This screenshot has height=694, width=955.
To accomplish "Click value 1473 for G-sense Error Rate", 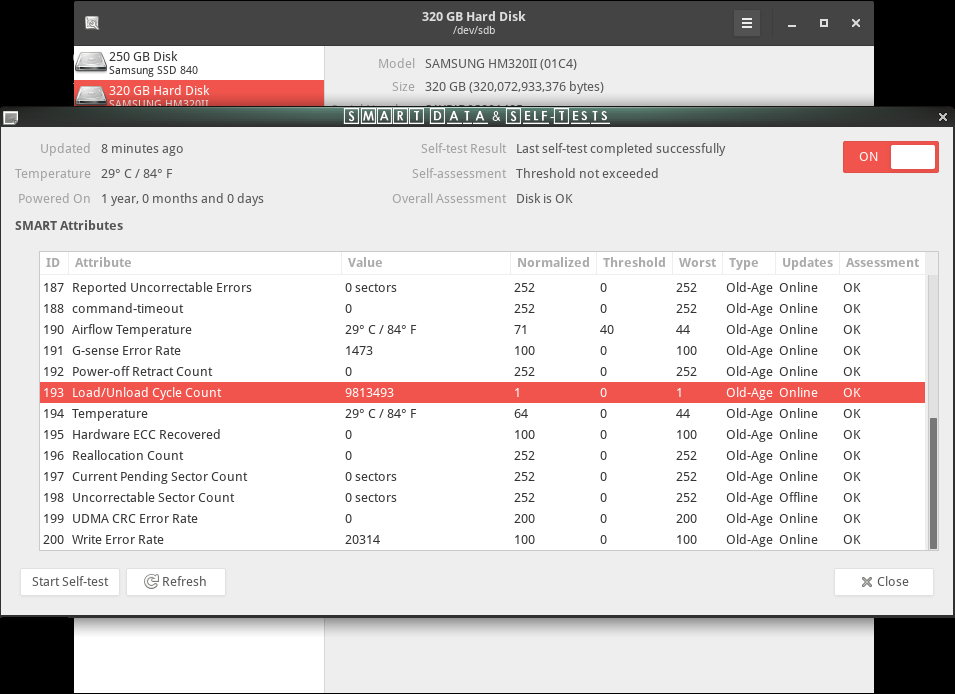I will coord(359,350).
